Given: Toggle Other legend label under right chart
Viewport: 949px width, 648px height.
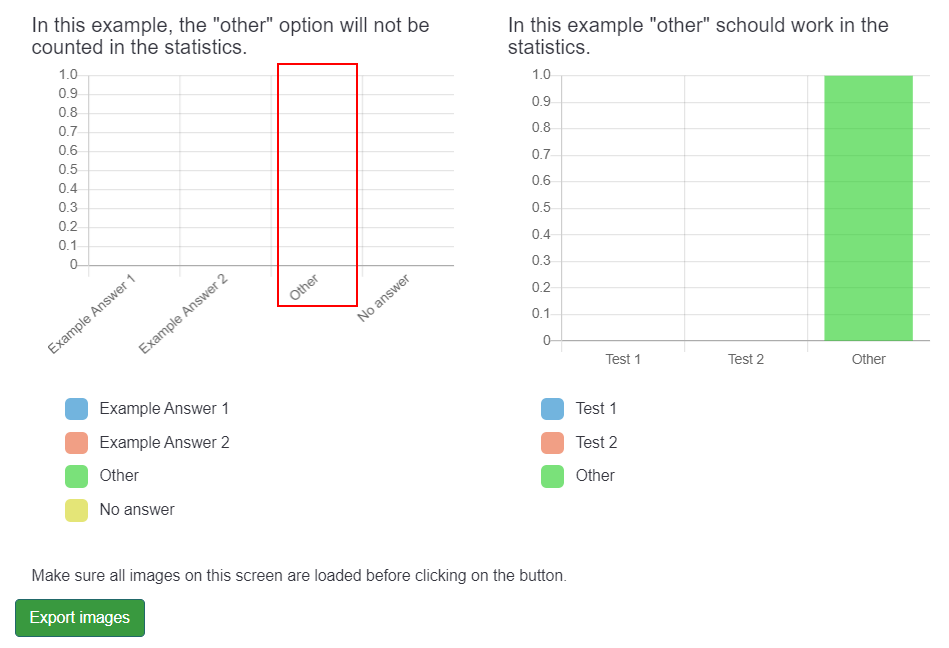Looking at the screenshot, I should pos(595,476).
